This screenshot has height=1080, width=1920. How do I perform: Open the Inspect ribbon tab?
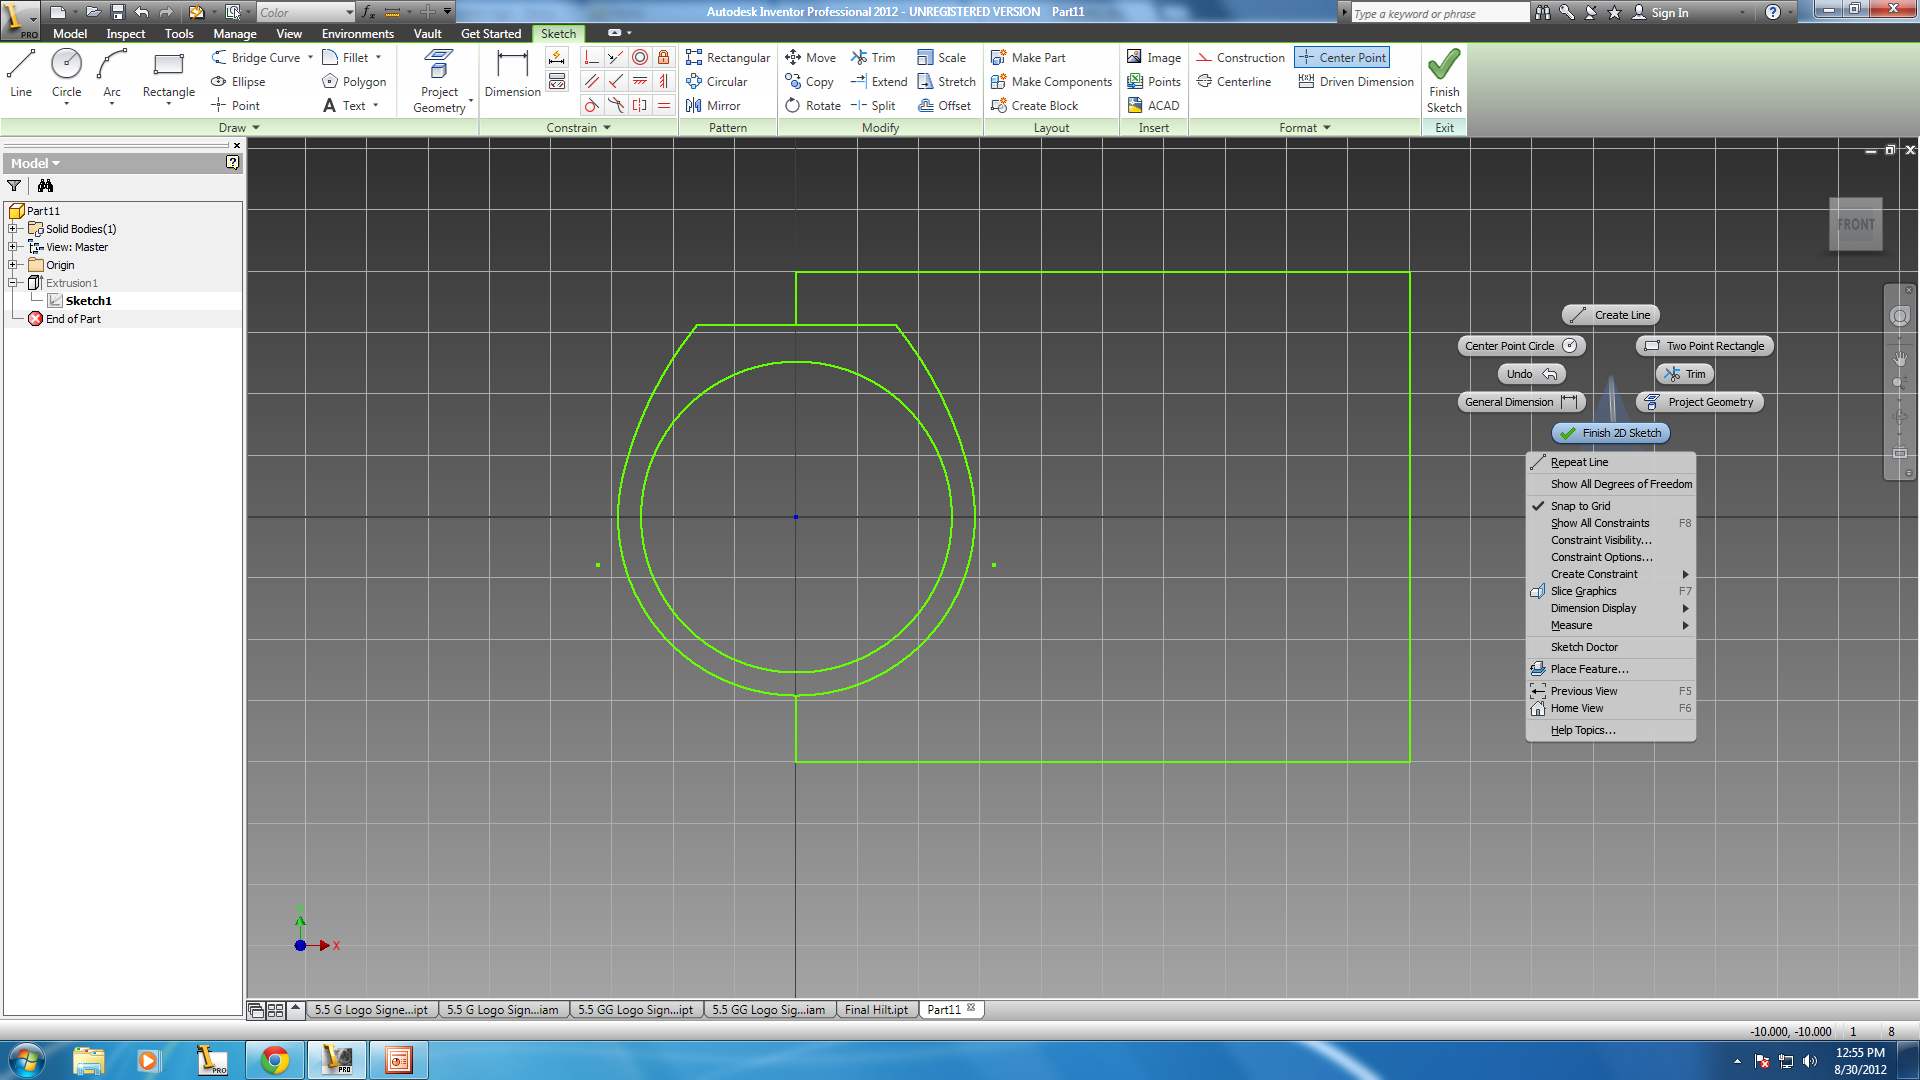tap(126, 33)
